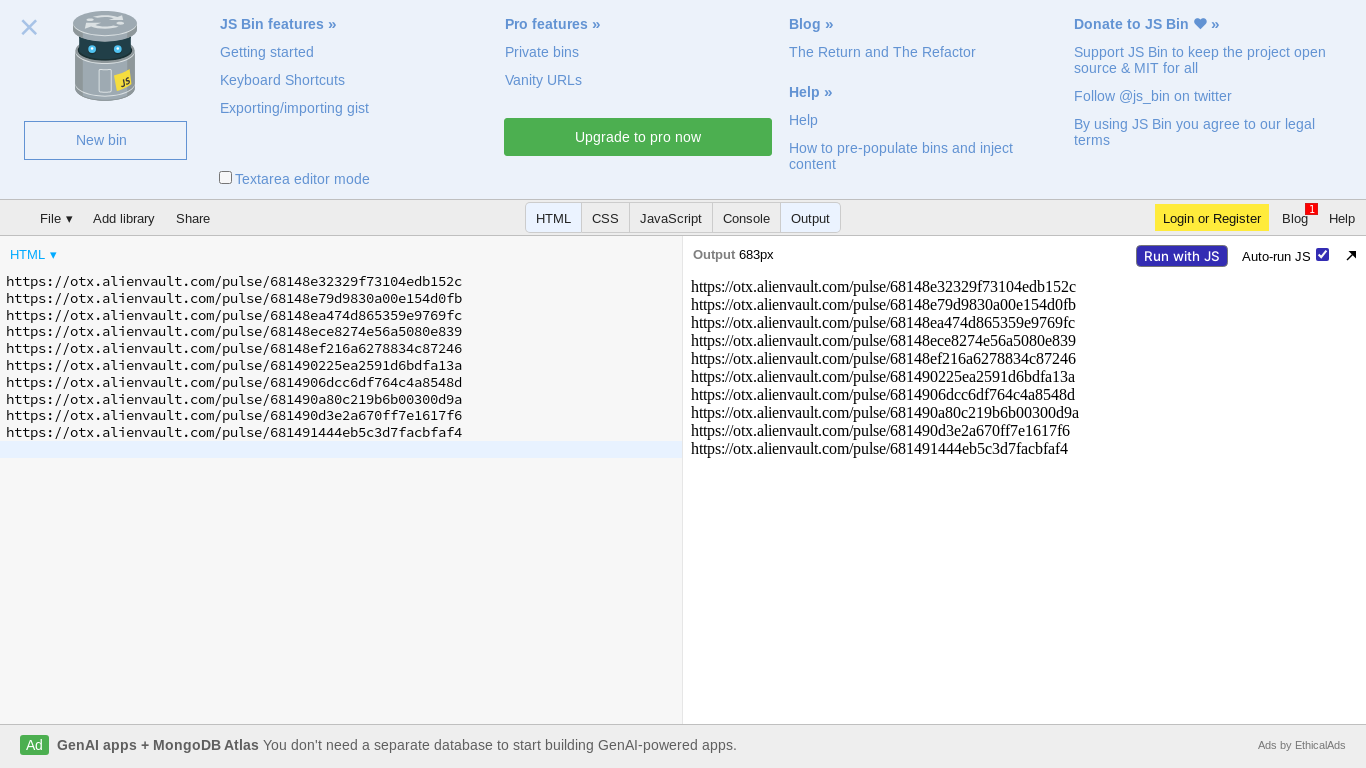Click the Textarea editor mode label
This screenshot has height=768, width=1366.
click(302, 179)
